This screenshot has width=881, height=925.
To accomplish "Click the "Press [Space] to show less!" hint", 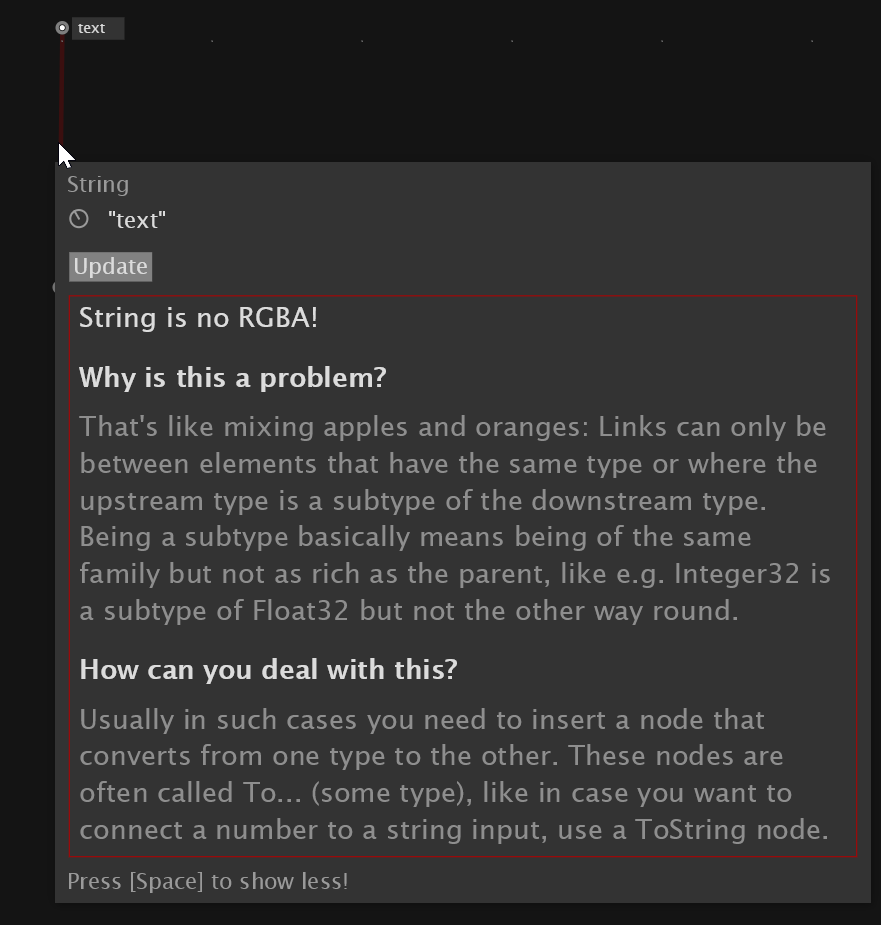I will [x=208, y=881].
